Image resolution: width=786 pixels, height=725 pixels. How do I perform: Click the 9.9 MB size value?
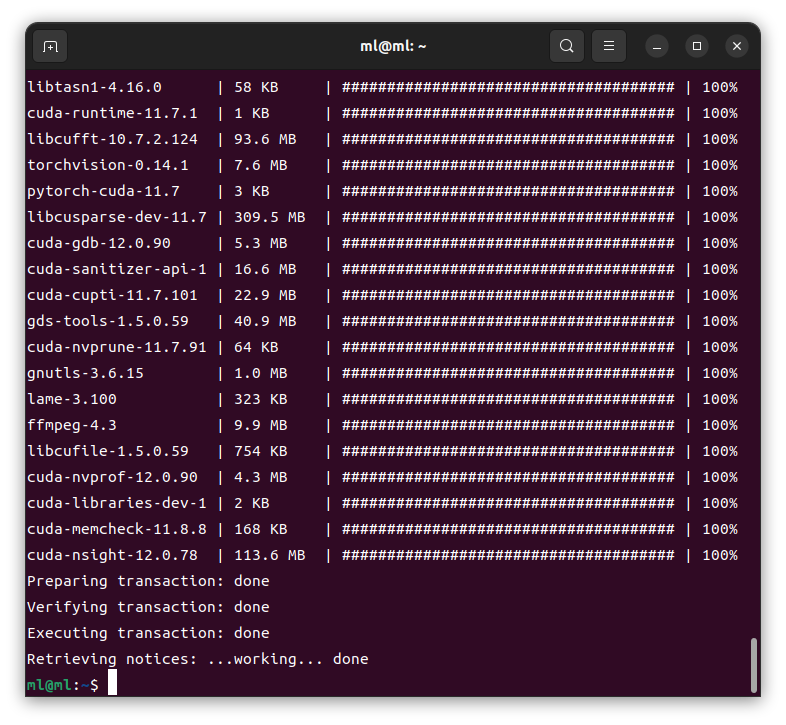(261, 426)
